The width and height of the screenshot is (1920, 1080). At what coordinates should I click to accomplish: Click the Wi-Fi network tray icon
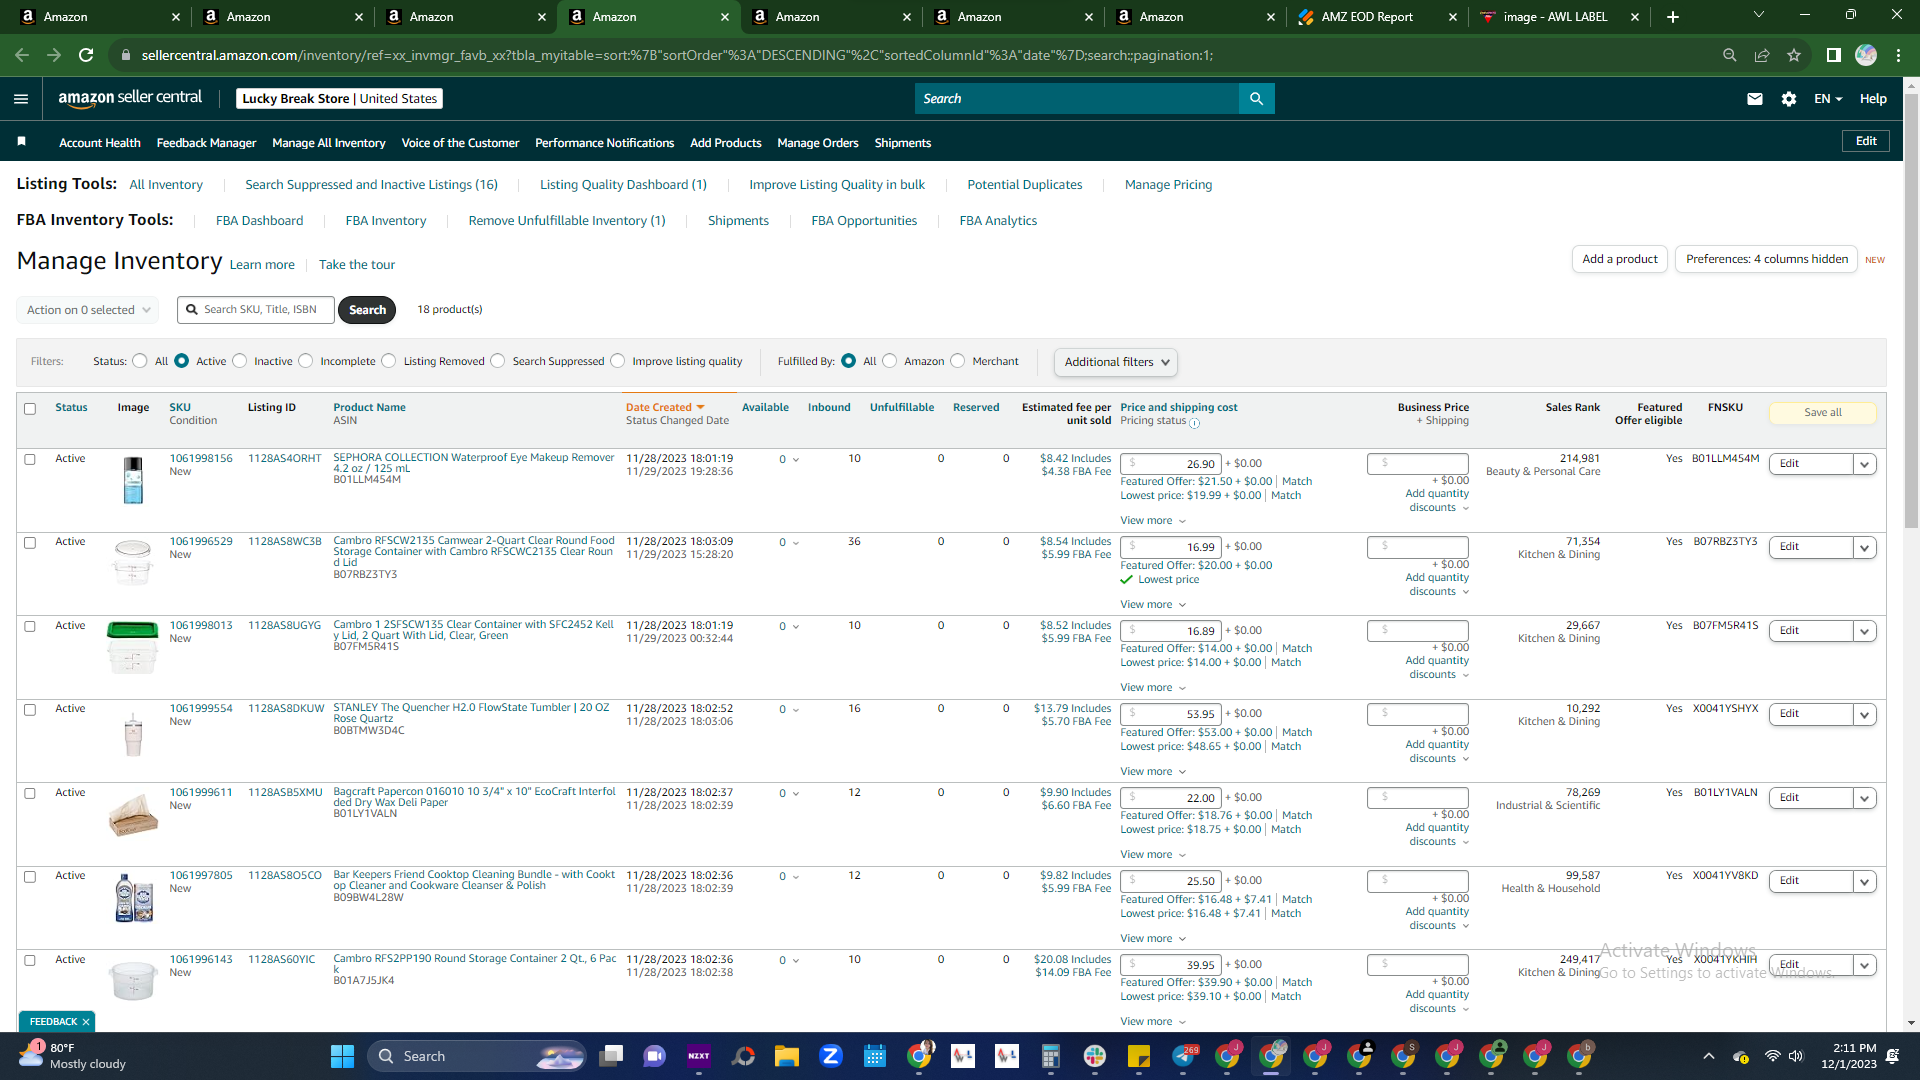click(1772, 1056)
